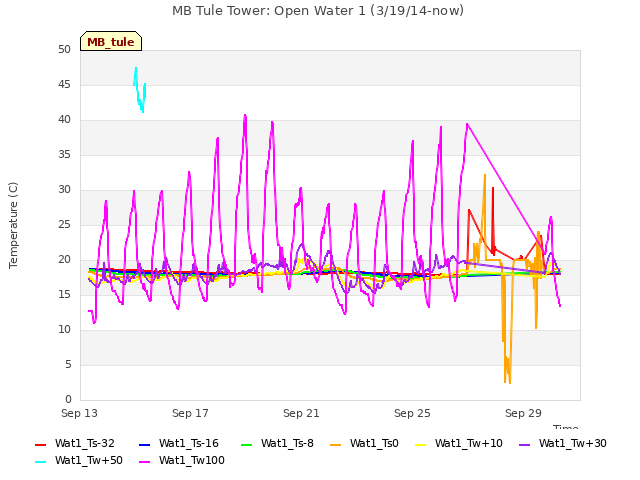Click the 30 y-axis tick label

64,190
